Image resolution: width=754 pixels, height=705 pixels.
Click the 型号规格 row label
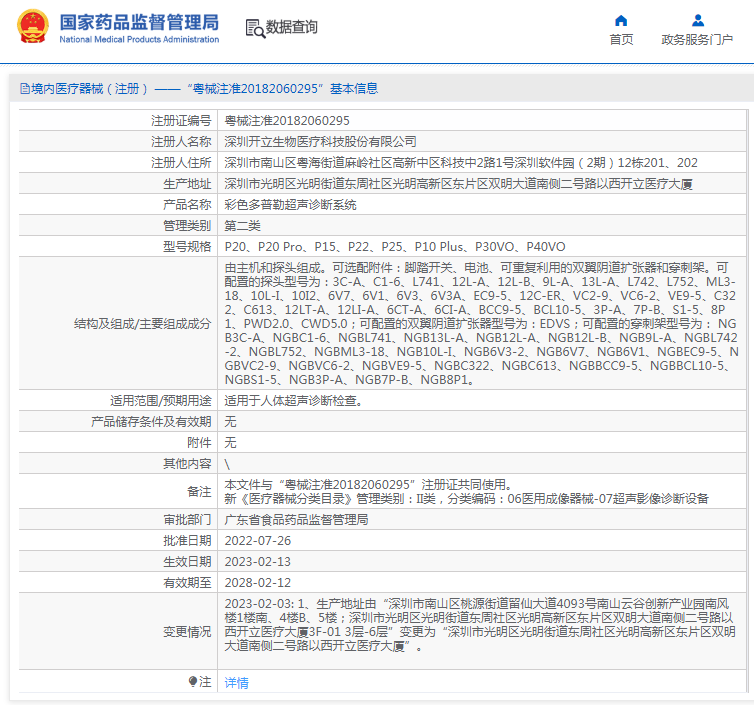click(x=187, y=247)
